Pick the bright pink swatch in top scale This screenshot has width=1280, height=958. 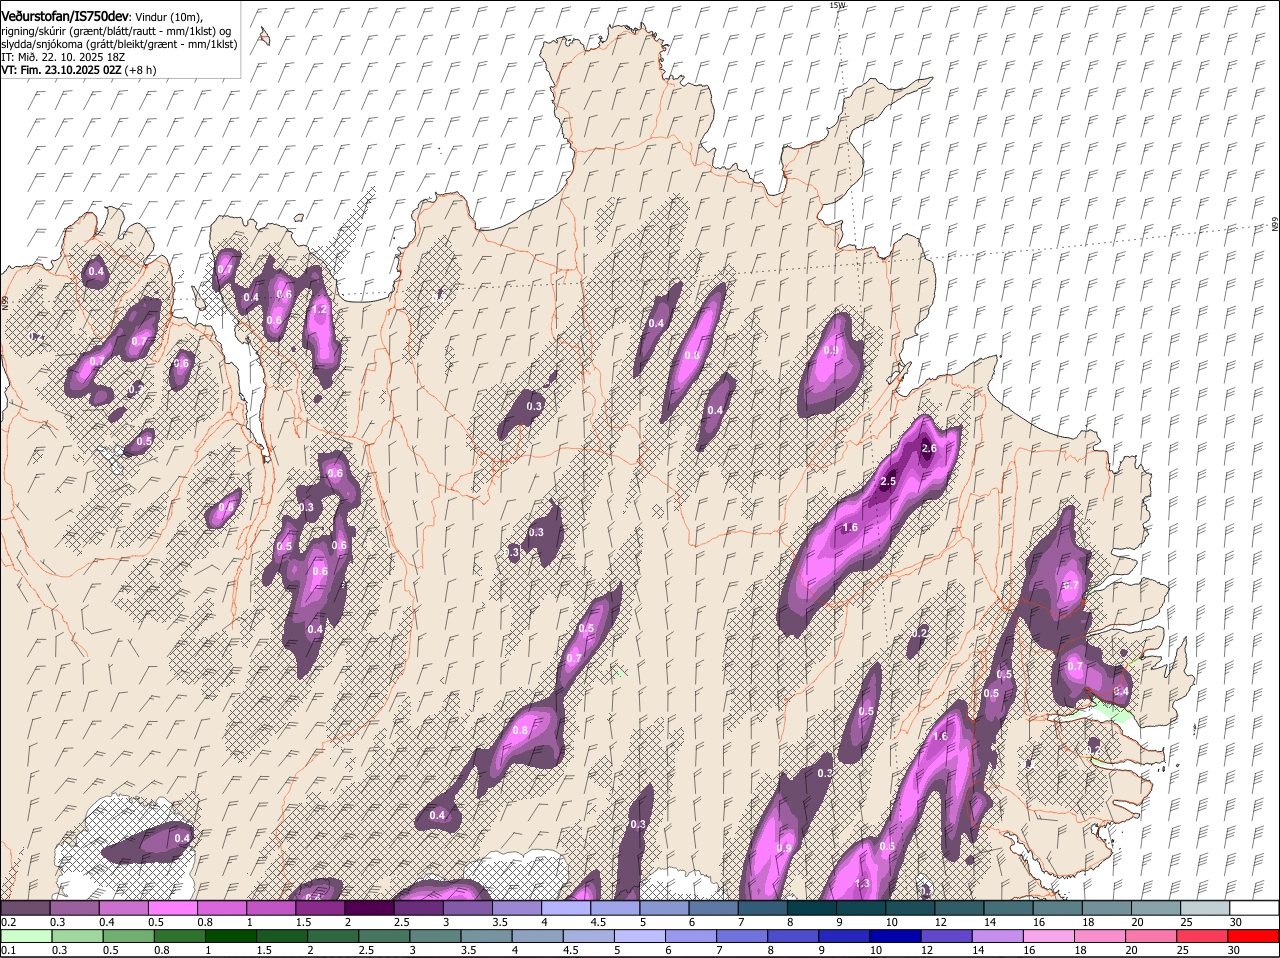[174, 908]
